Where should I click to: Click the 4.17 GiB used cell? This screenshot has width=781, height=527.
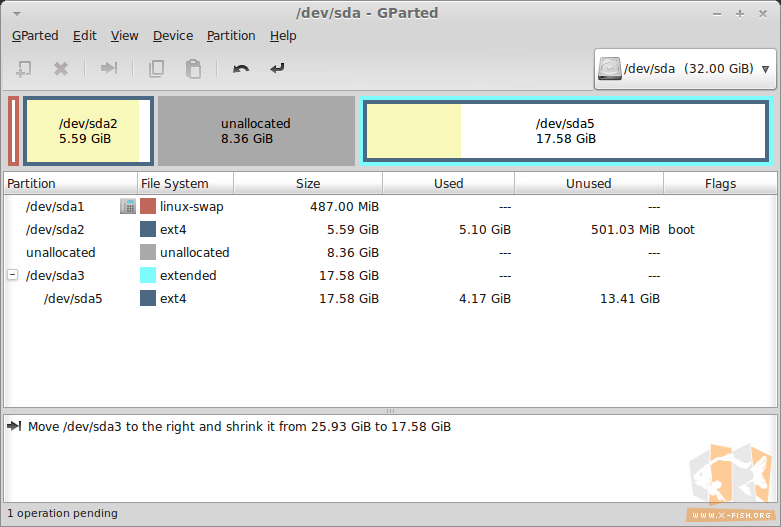[485, 298]
